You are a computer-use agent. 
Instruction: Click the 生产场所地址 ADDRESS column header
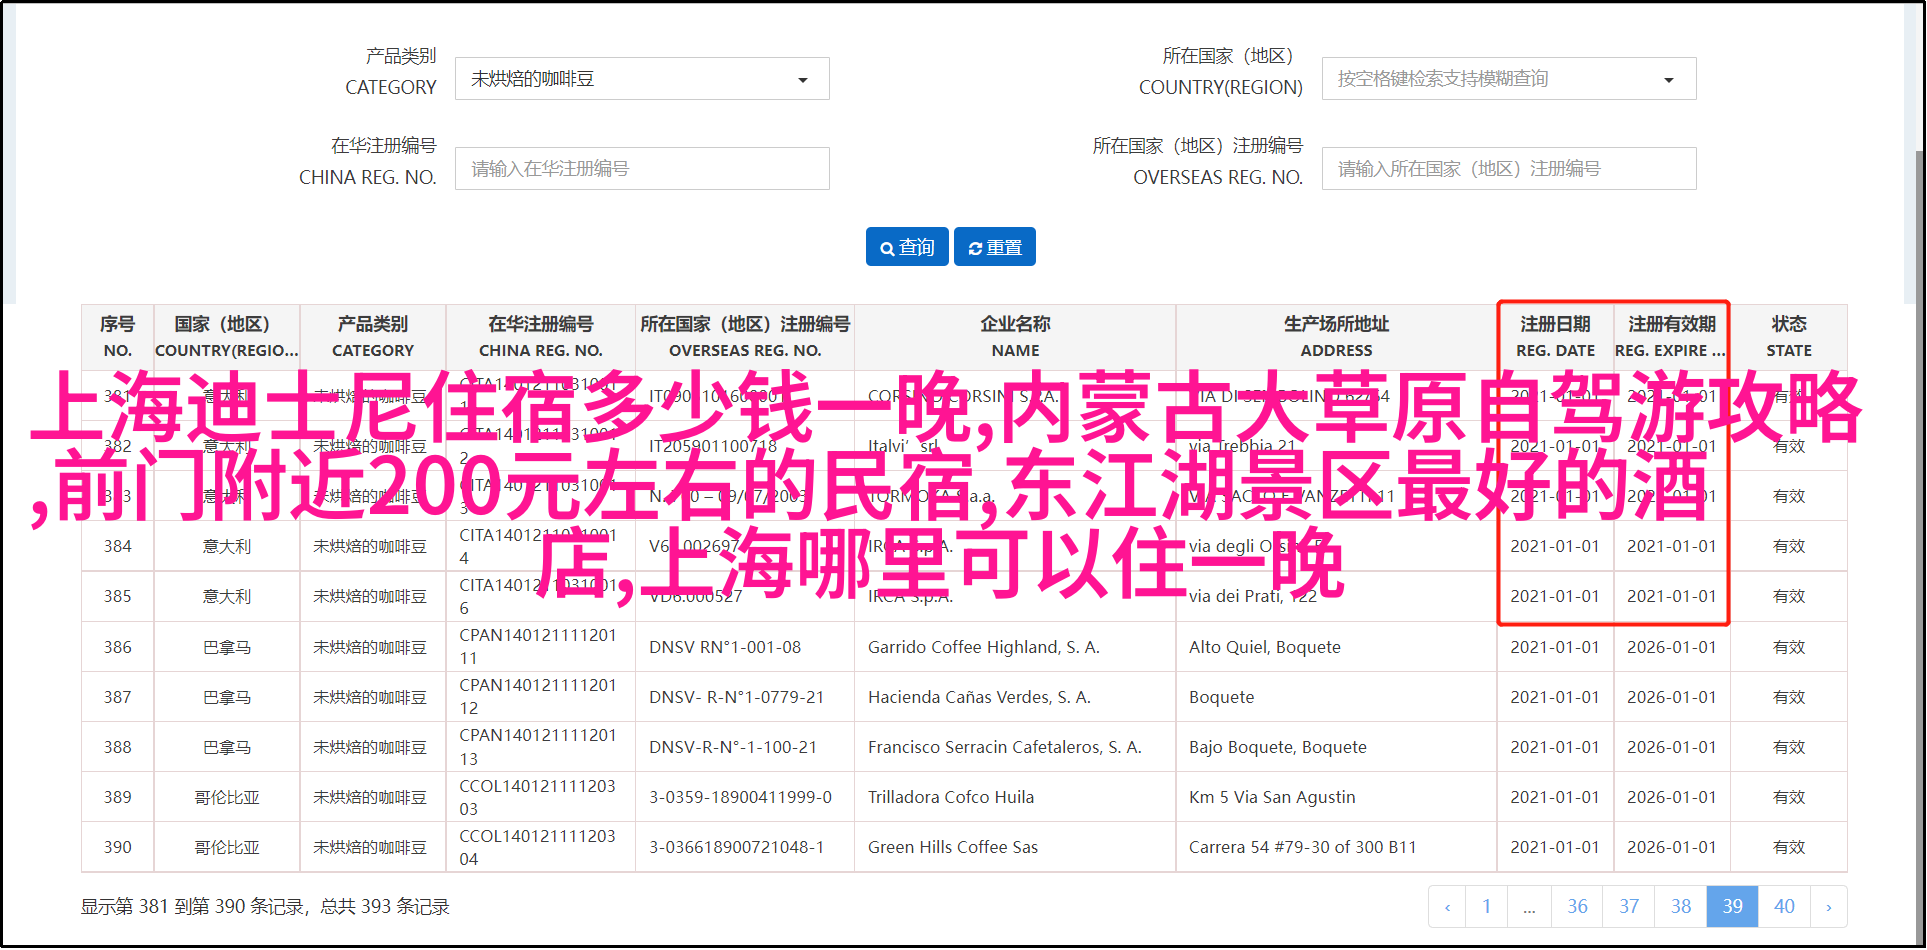[x=1336, y=337]
